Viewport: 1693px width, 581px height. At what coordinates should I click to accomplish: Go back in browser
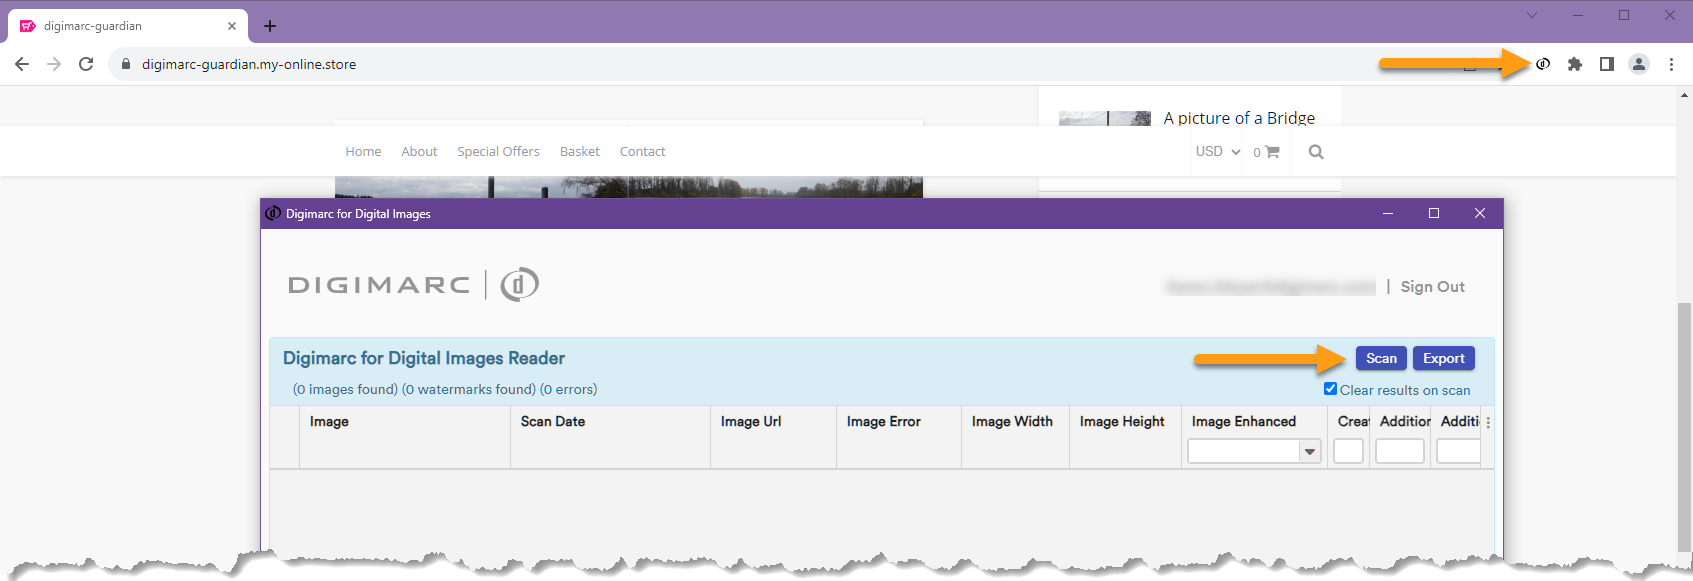click(22, 64)
